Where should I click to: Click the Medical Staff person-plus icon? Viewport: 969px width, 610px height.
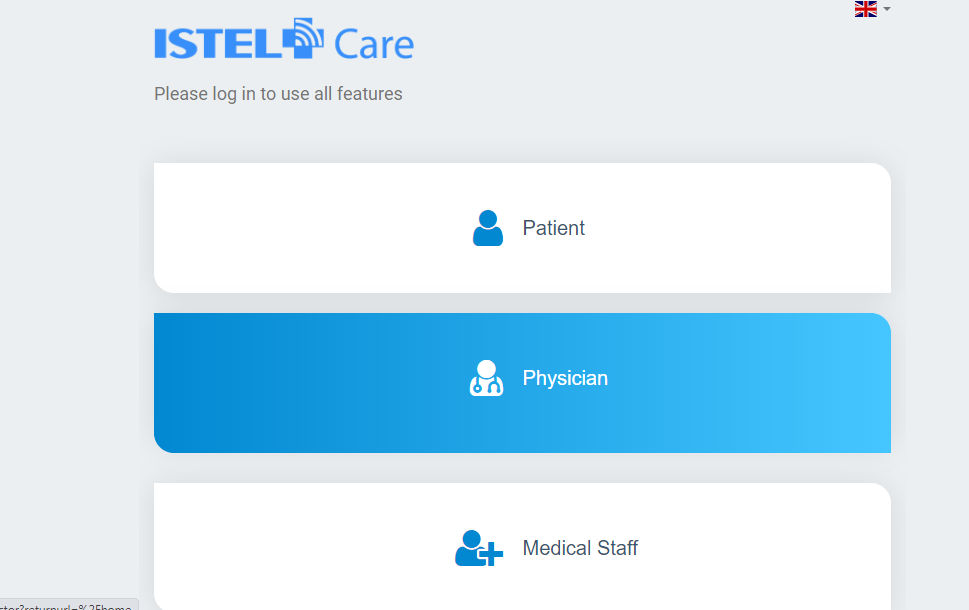(479, 548)
